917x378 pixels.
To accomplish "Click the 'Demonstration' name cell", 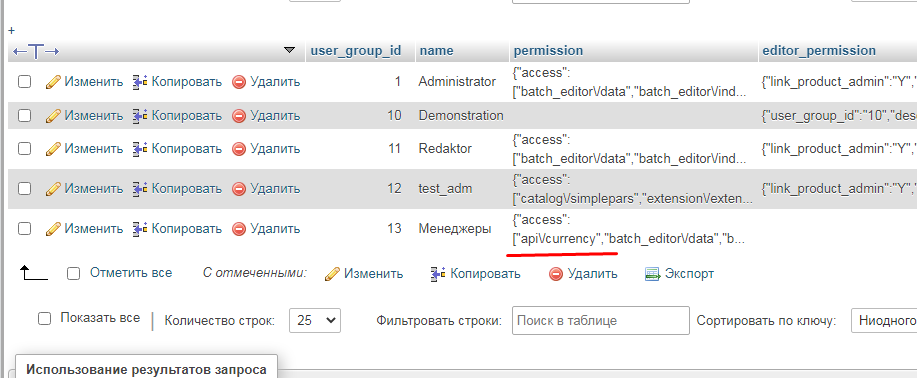I will coord(461,116).
